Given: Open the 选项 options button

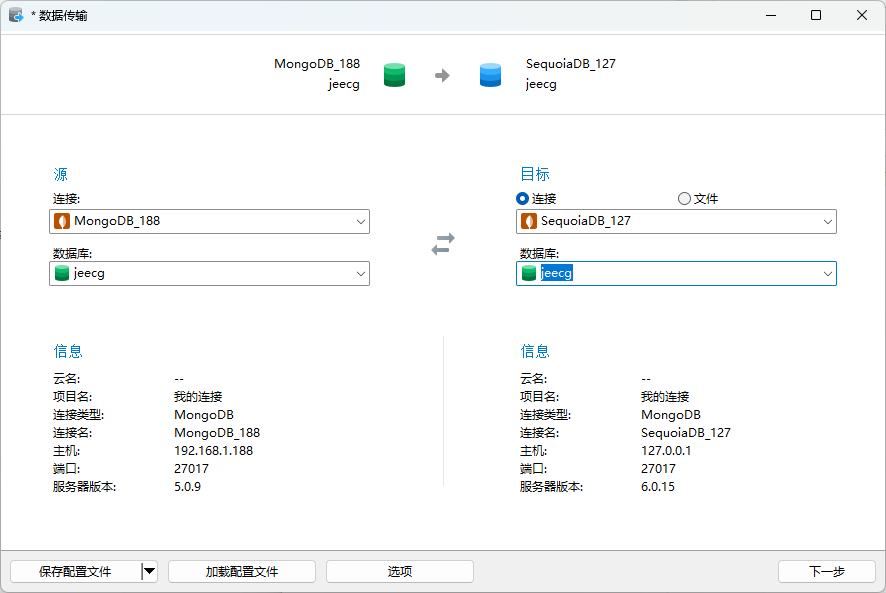Looking at the screenshot, I should [400, 571].
